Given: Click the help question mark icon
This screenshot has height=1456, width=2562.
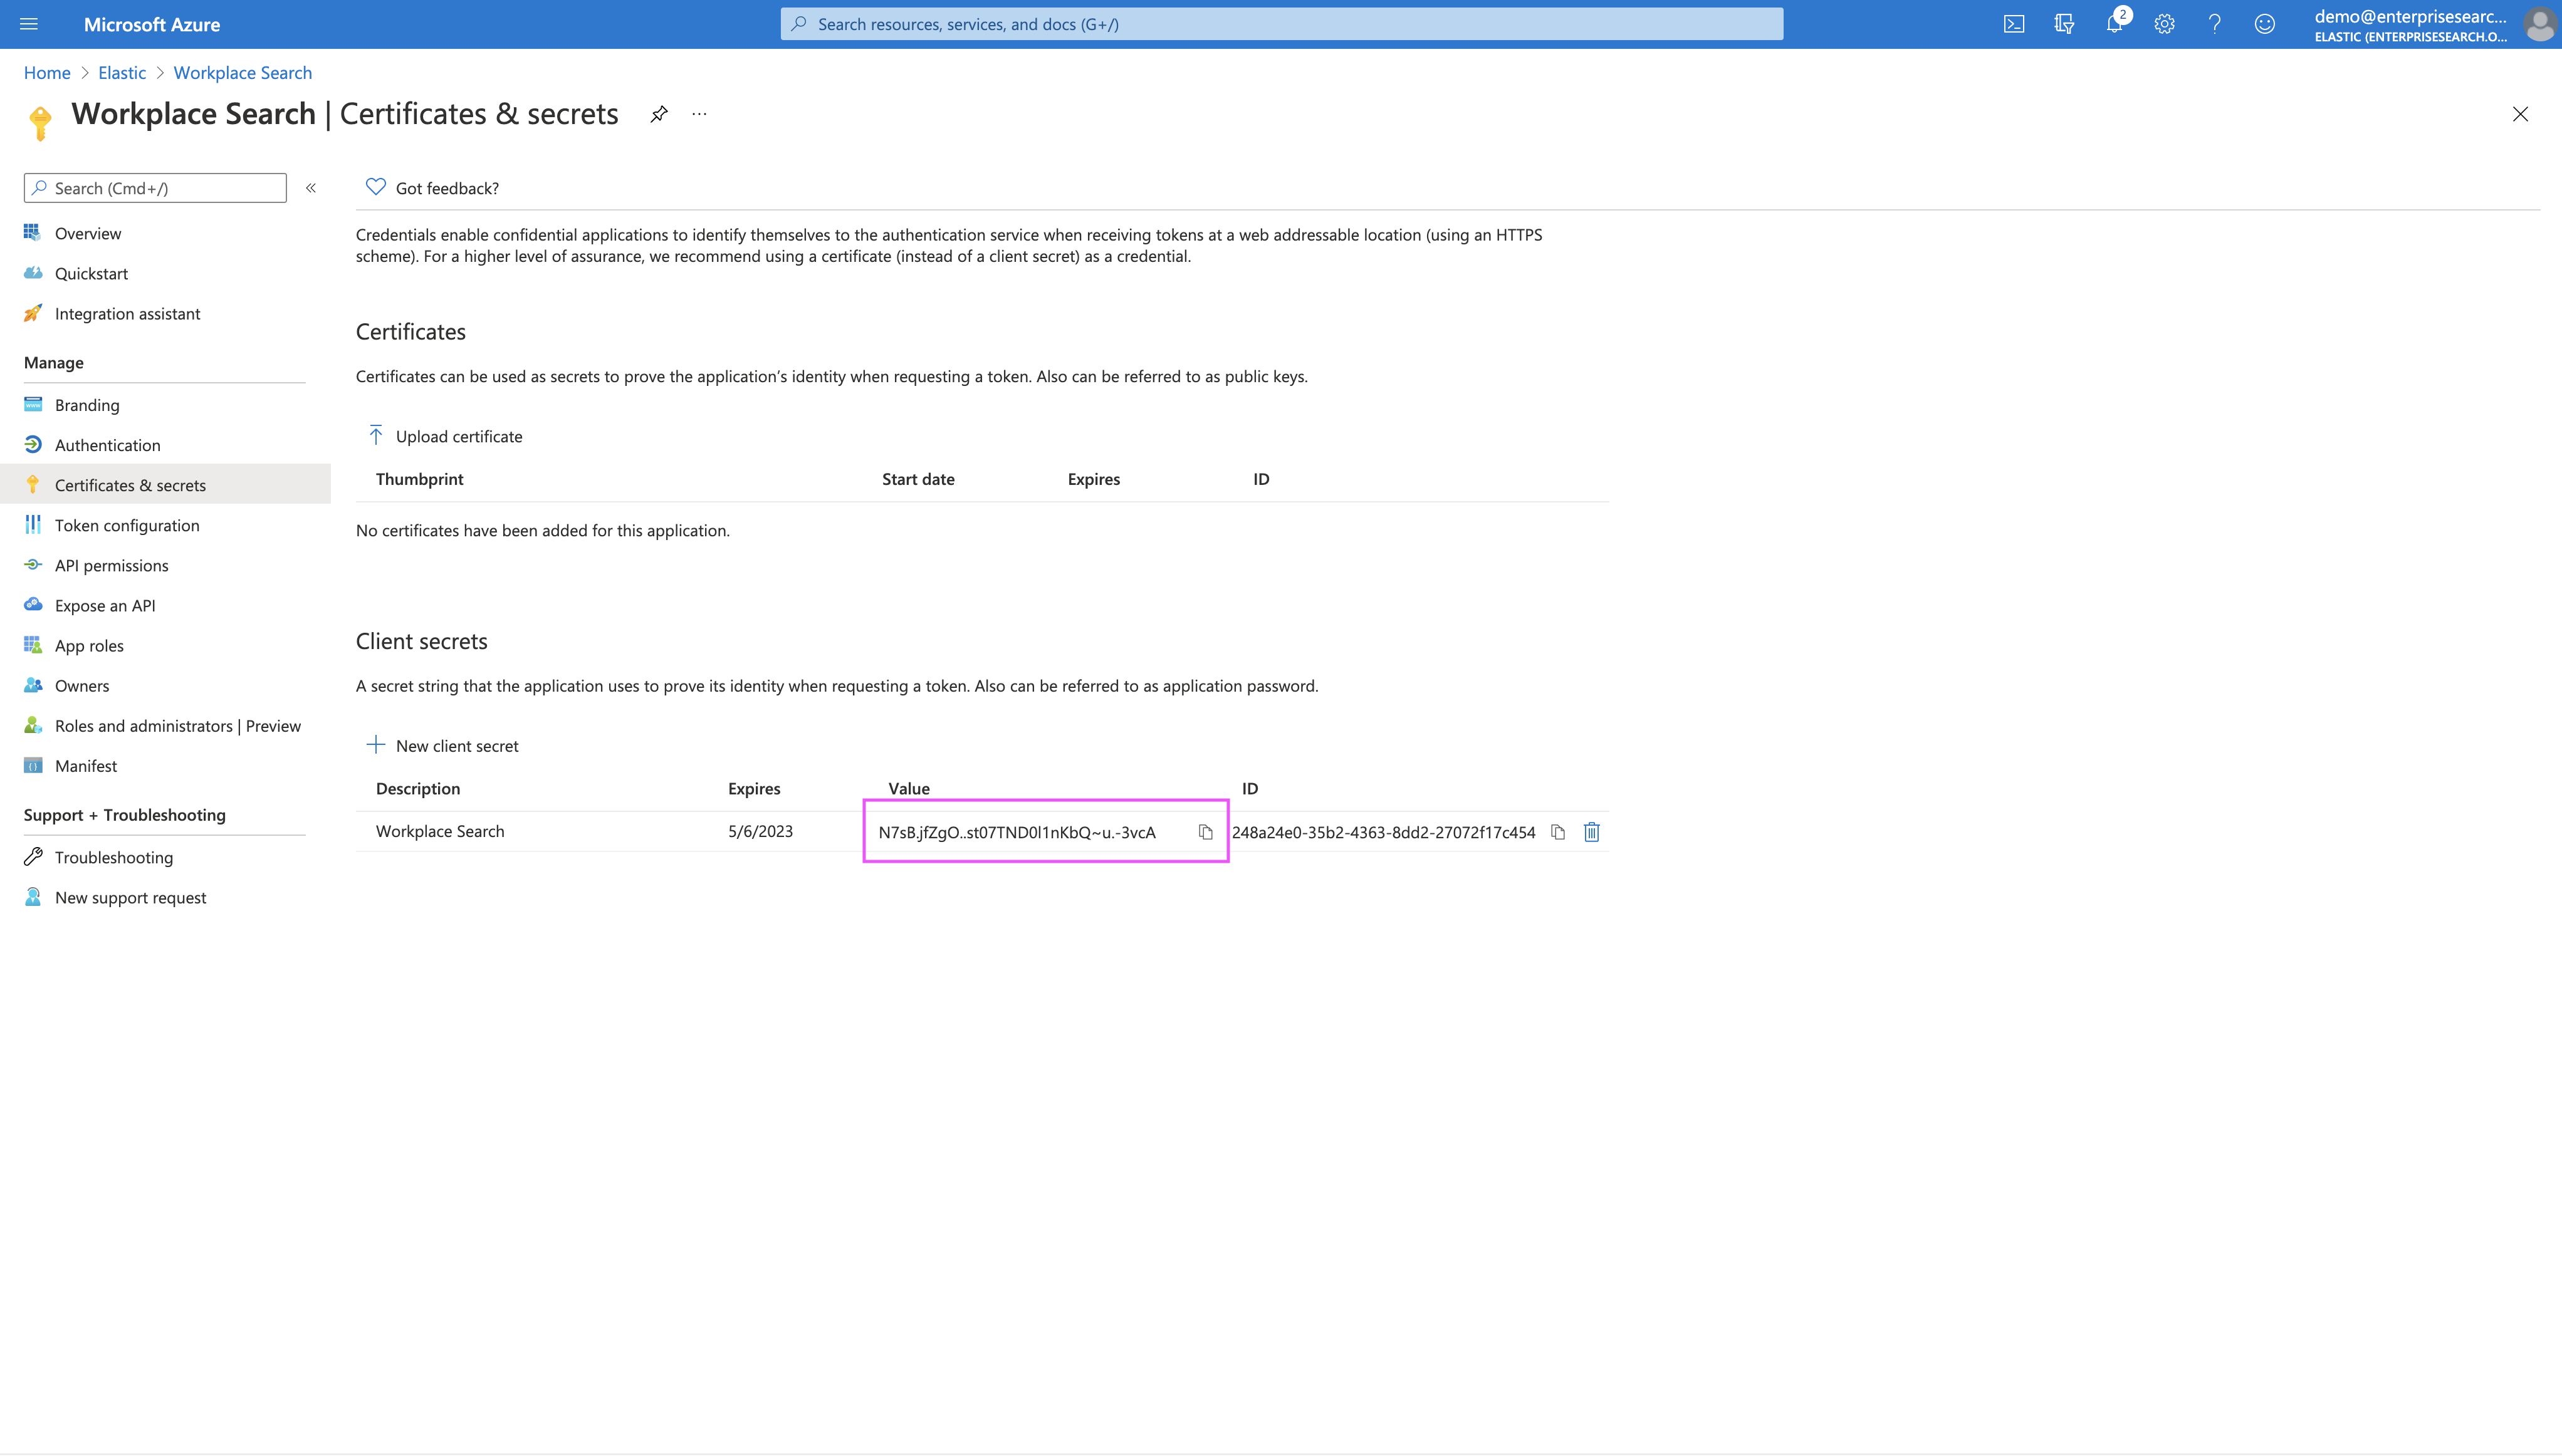Looking at the screenshot, I should pyautogui.click(x=2214, y=24).
